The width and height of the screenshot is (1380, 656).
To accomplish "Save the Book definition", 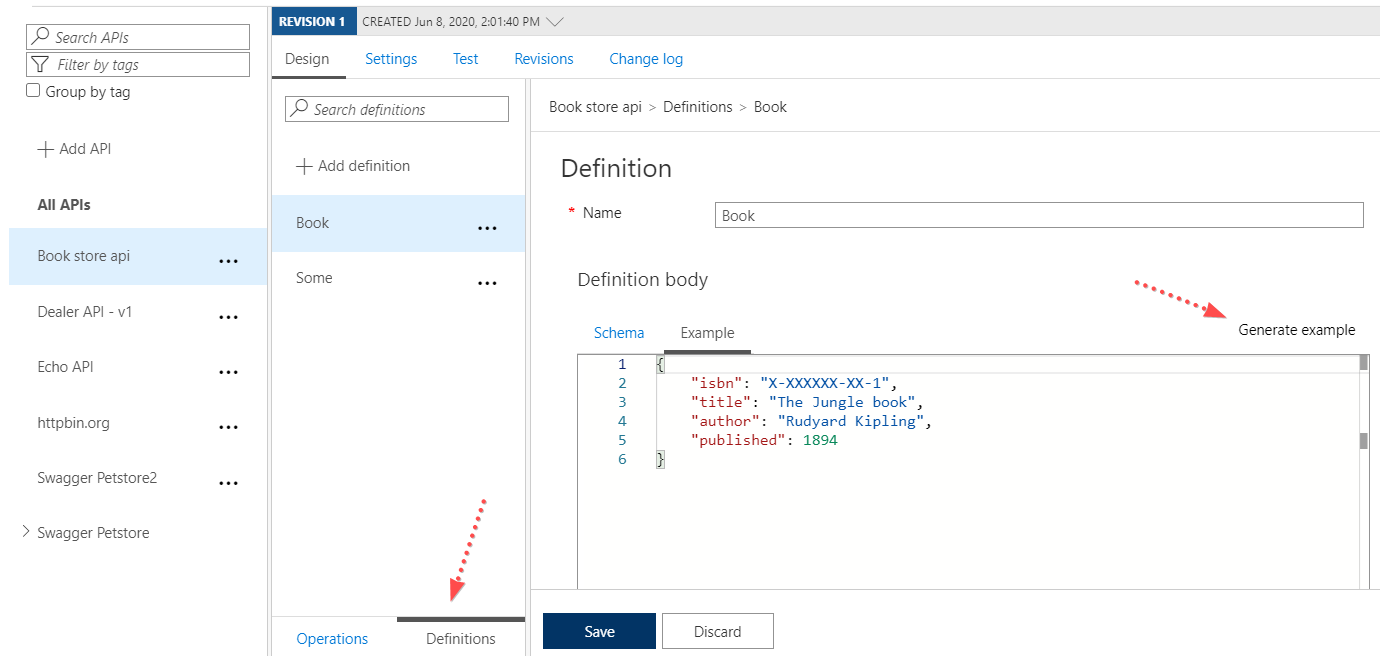I will 598,630.
